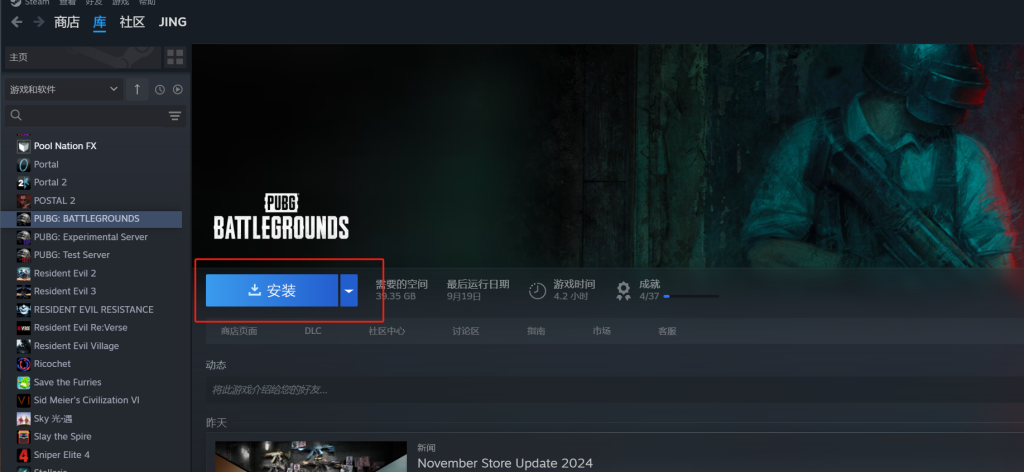
Task: Click the Resident Evil Village icon
Action: click(24, 345)
